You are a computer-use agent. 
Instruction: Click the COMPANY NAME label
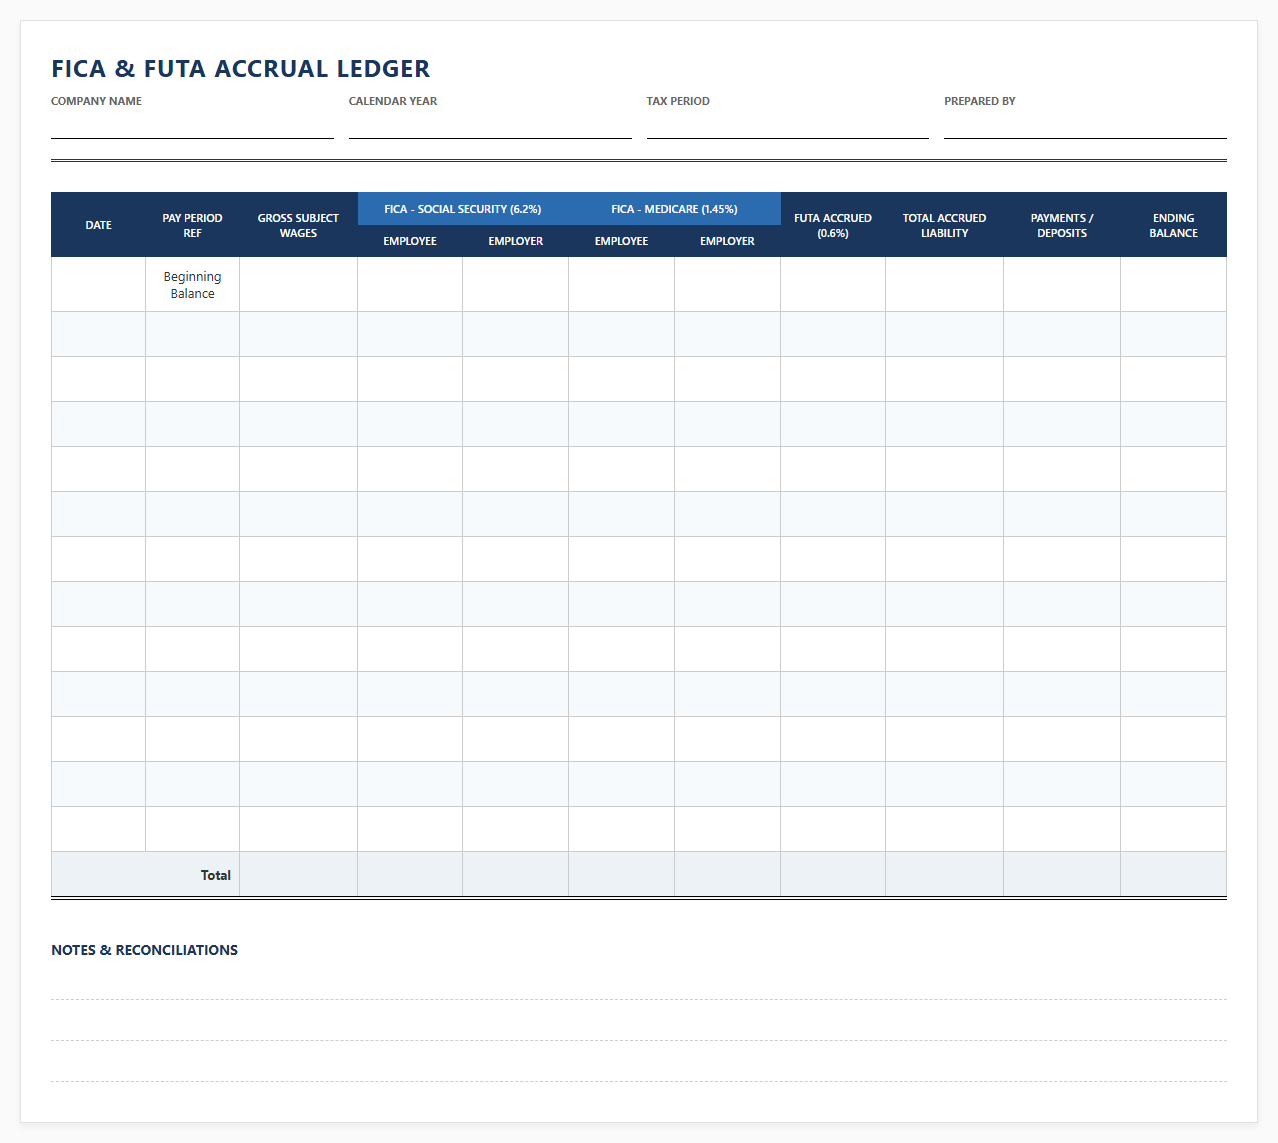[96, 101]
